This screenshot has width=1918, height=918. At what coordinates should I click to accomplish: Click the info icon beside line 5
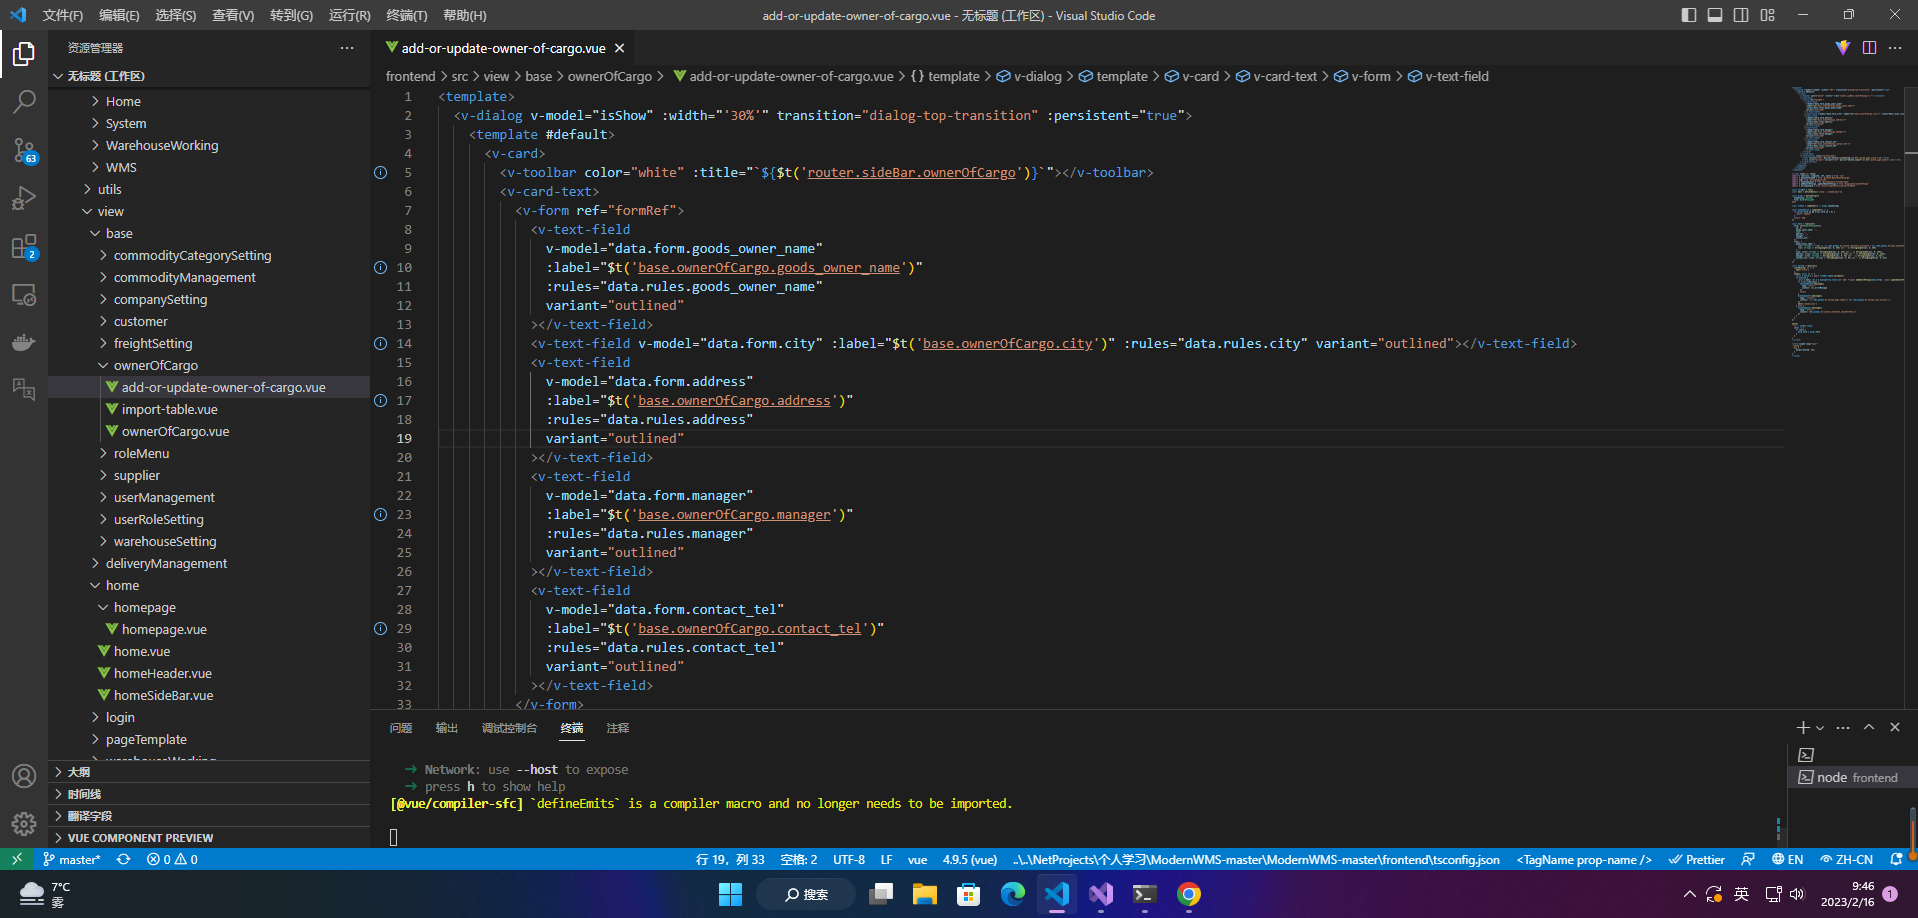coord(380,173)
